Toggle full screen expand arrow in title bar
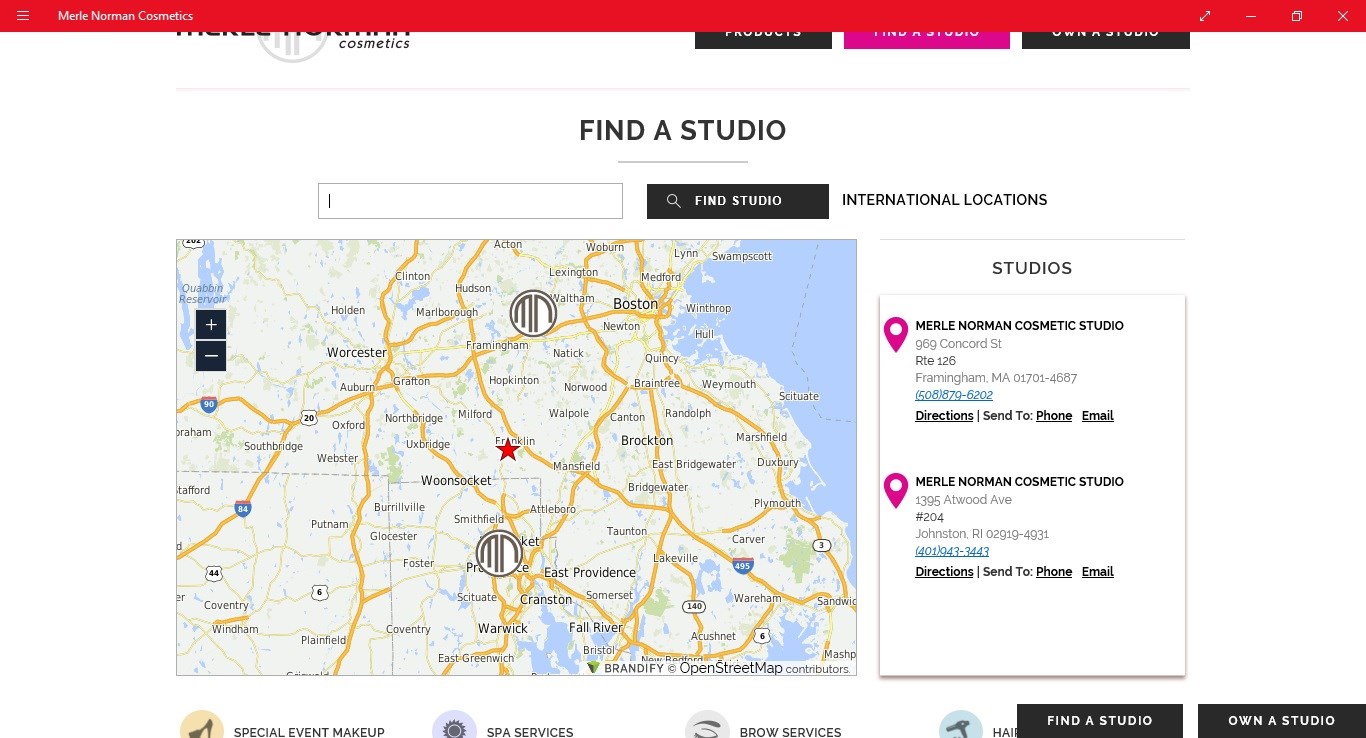This screenshot has height=738, width=1366. (1205, 16)
